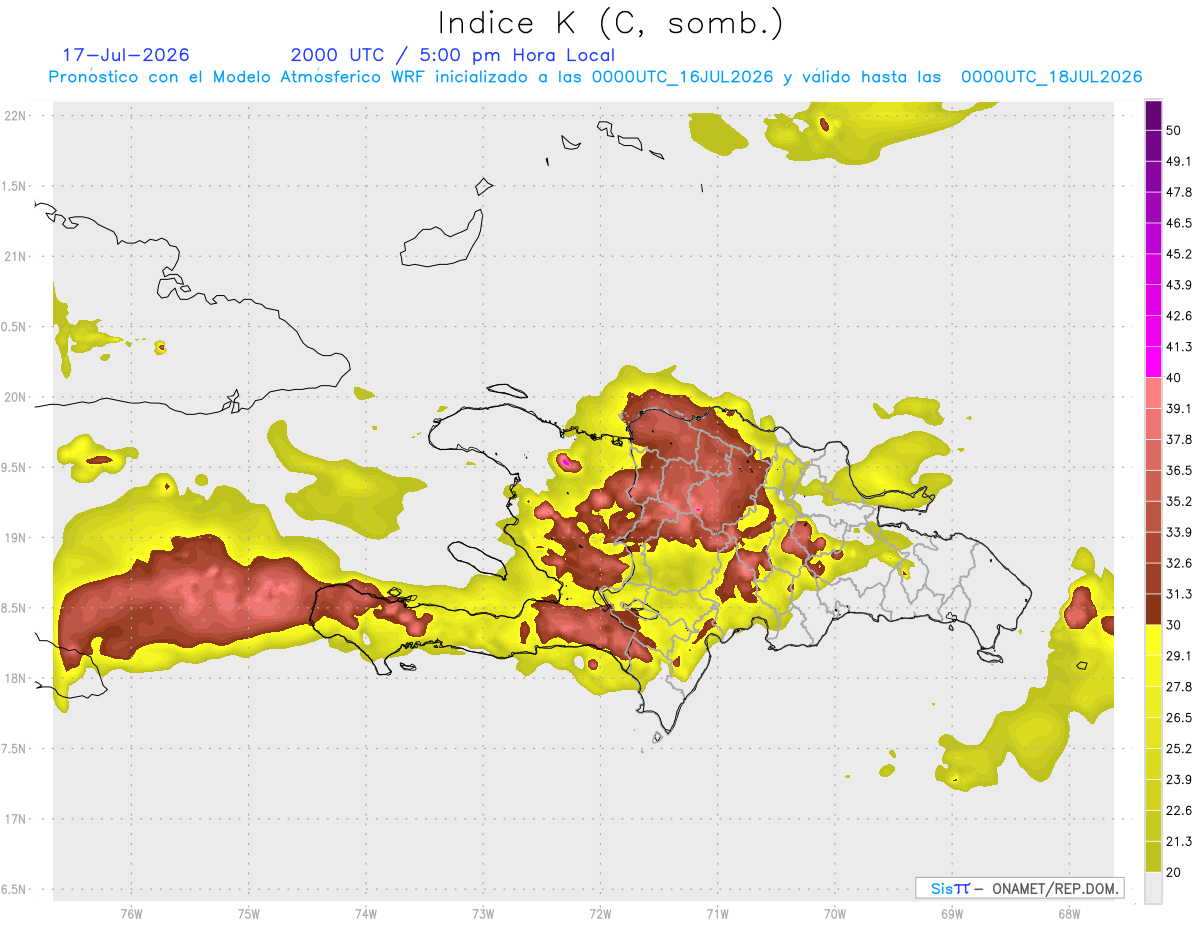1200x927 pixels.
Task: Click "0000UTC_16JUL2026" initialization time in forecast line
Action: point(682,77)
